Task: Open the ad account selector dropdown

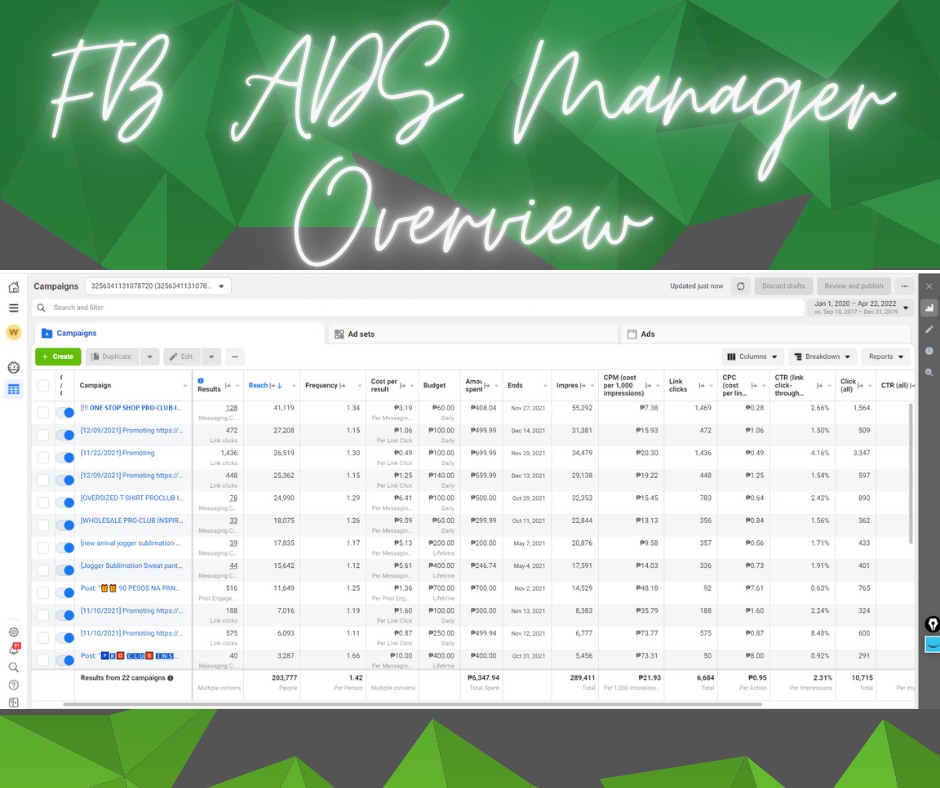Action: tap(158, 286)
